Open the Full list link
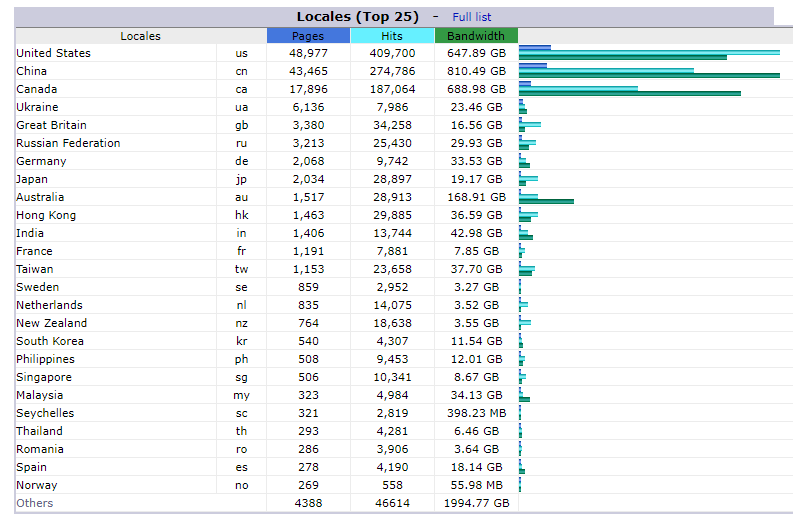 click(x=471, y=17)
